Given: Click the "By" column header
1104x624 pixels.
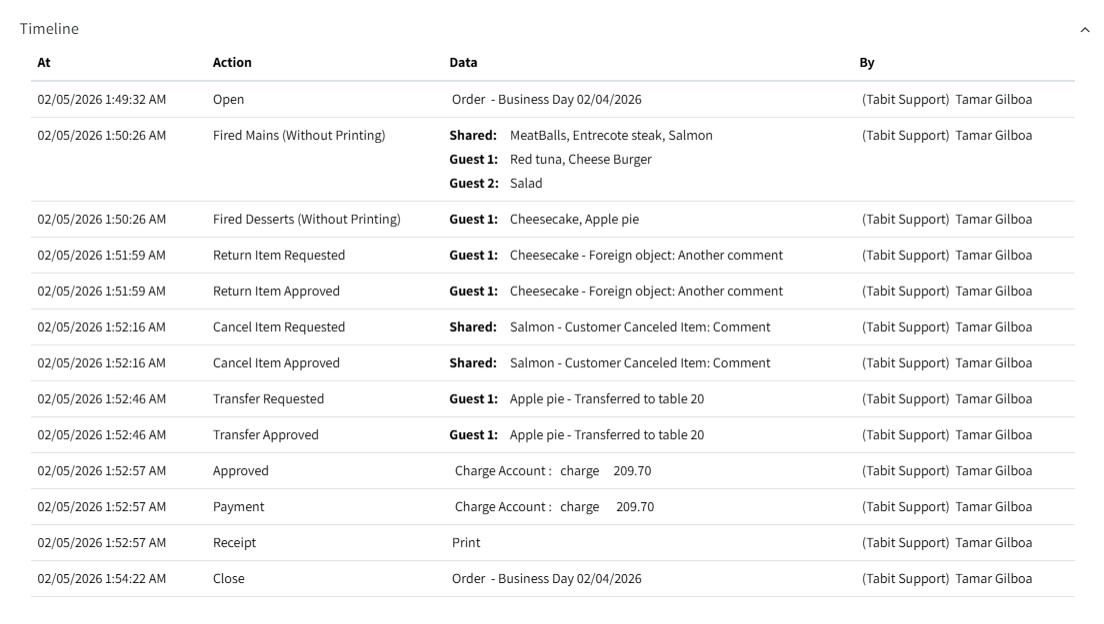Looking at the screenshot, I should click(x=867, y=63).
